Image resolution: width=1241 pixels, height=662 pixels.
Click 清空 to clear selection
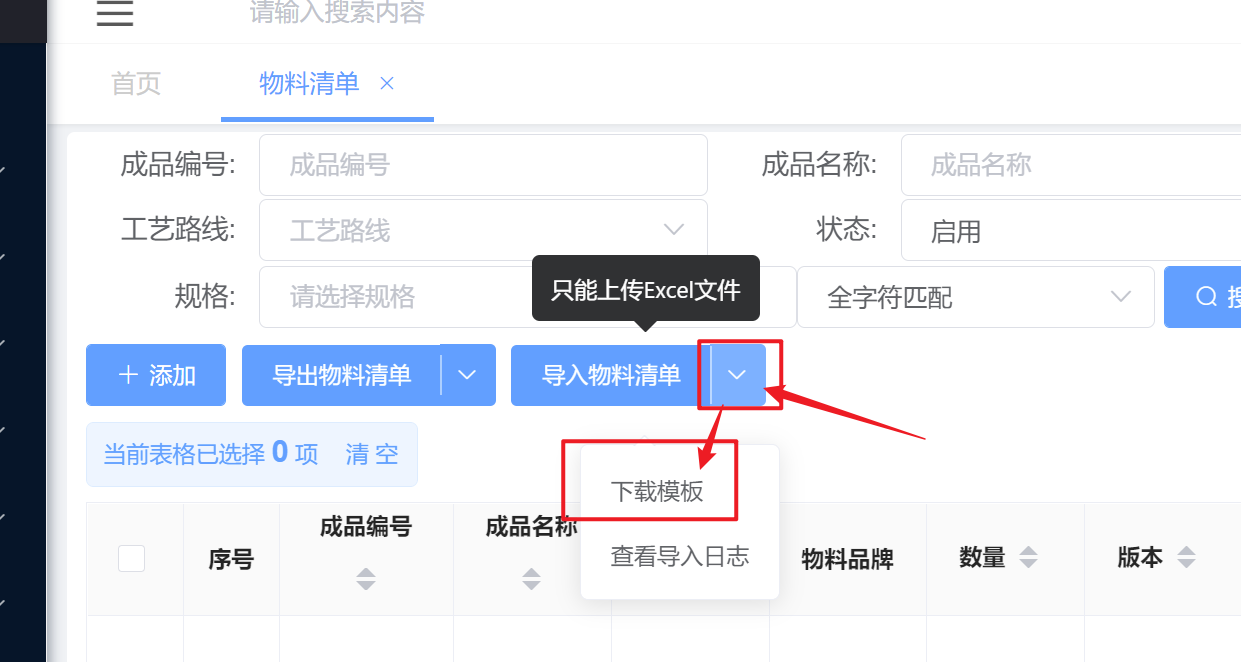372,455
